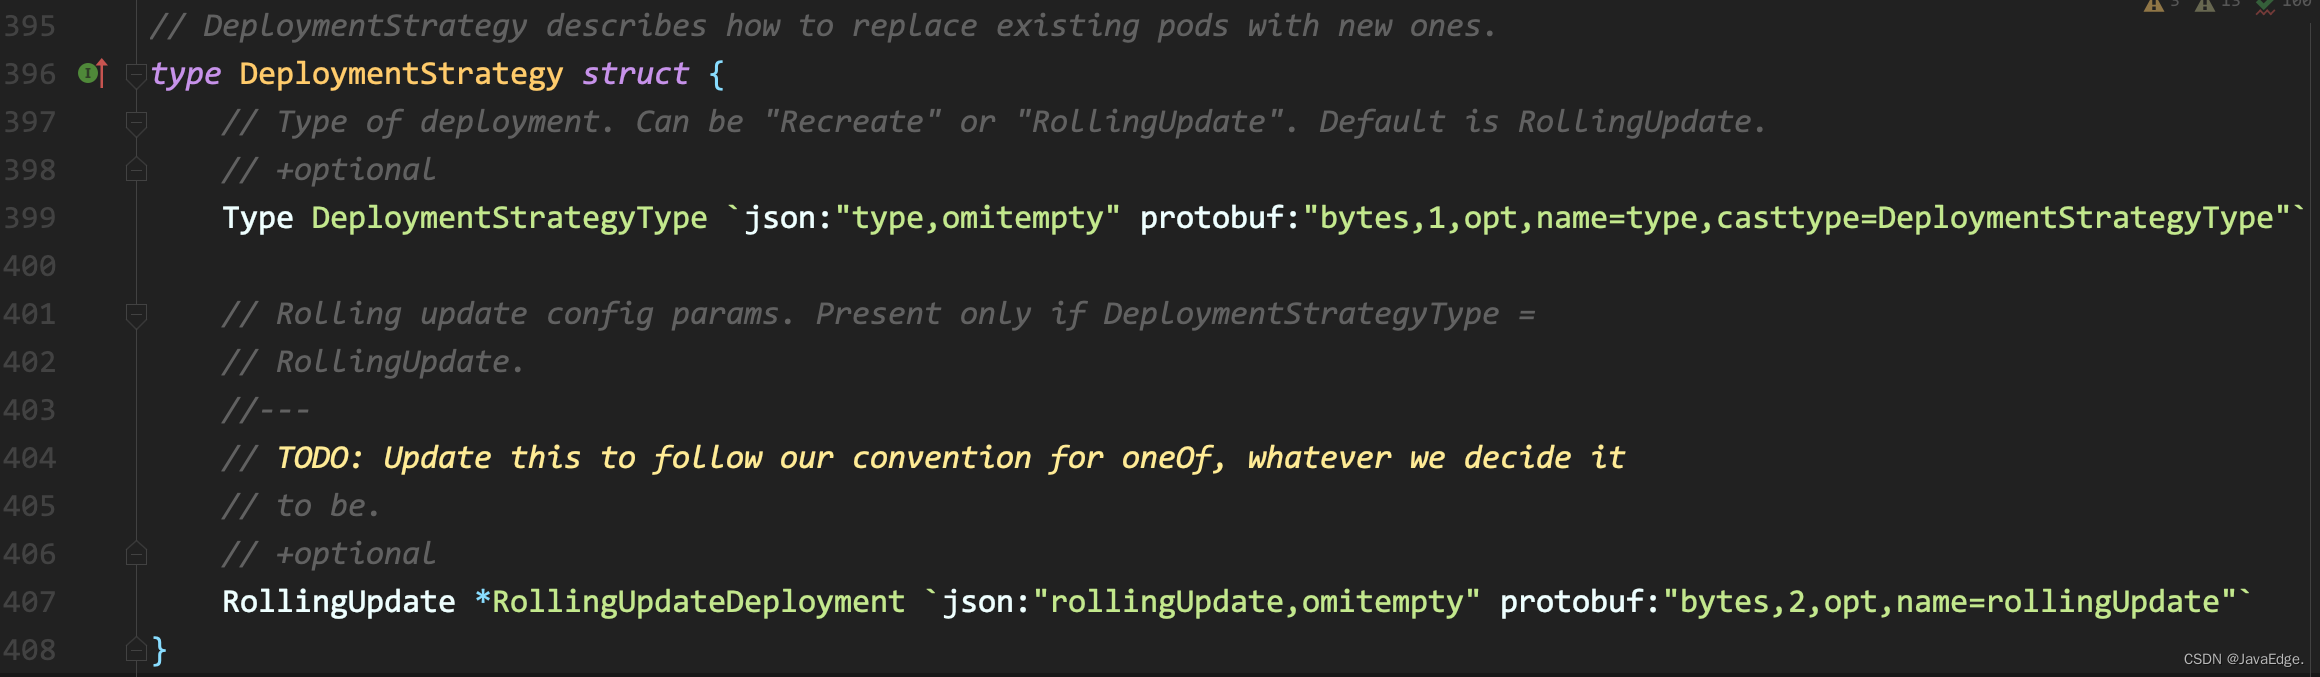
Task: Open the weak warnings count indicator
Action: [2217, 4]
